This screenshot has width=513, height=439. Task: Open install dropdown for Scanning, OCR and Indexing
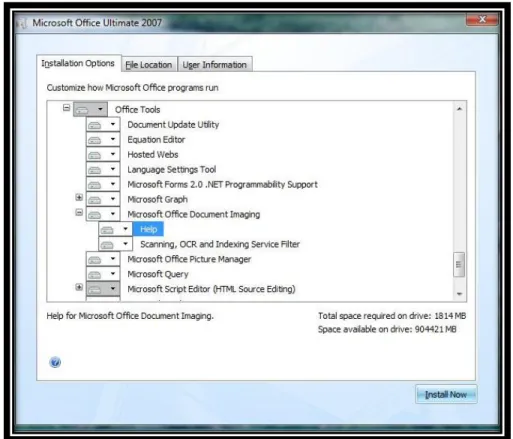(x=116, y=244)
